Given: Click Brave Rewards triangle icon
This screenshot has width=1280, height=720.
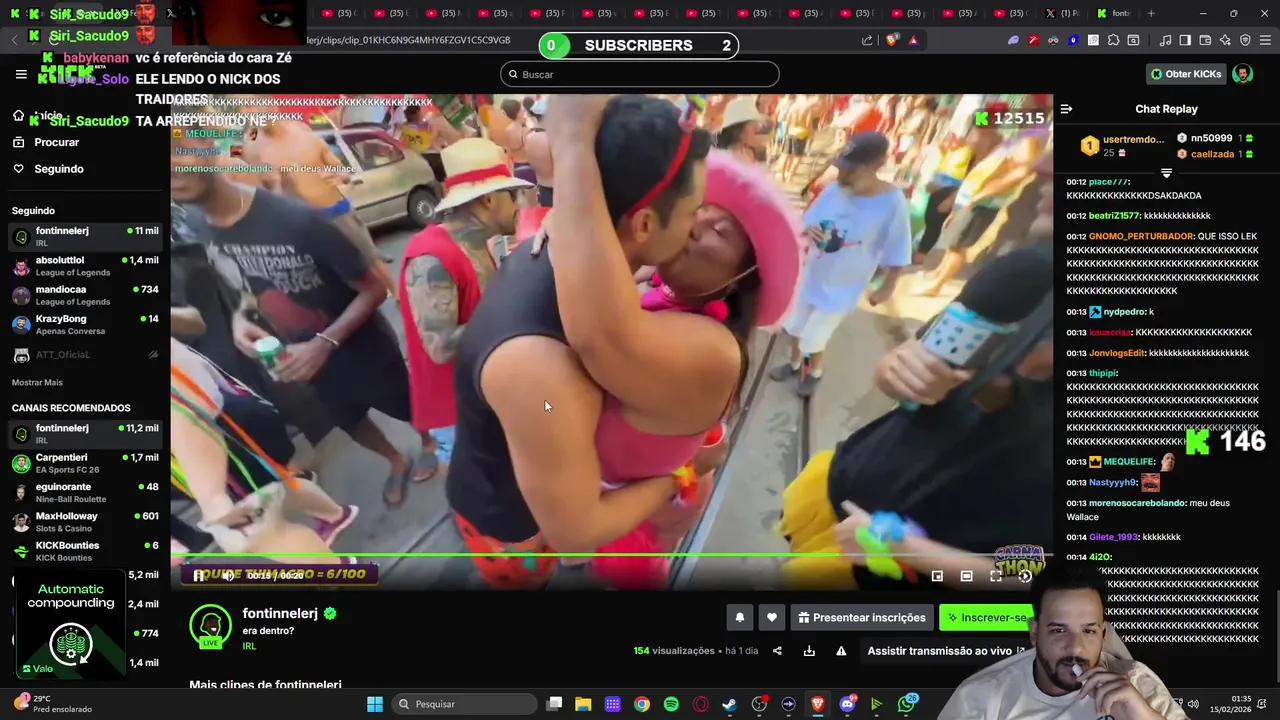Looking at the screenshot, I should coord(913,40).
